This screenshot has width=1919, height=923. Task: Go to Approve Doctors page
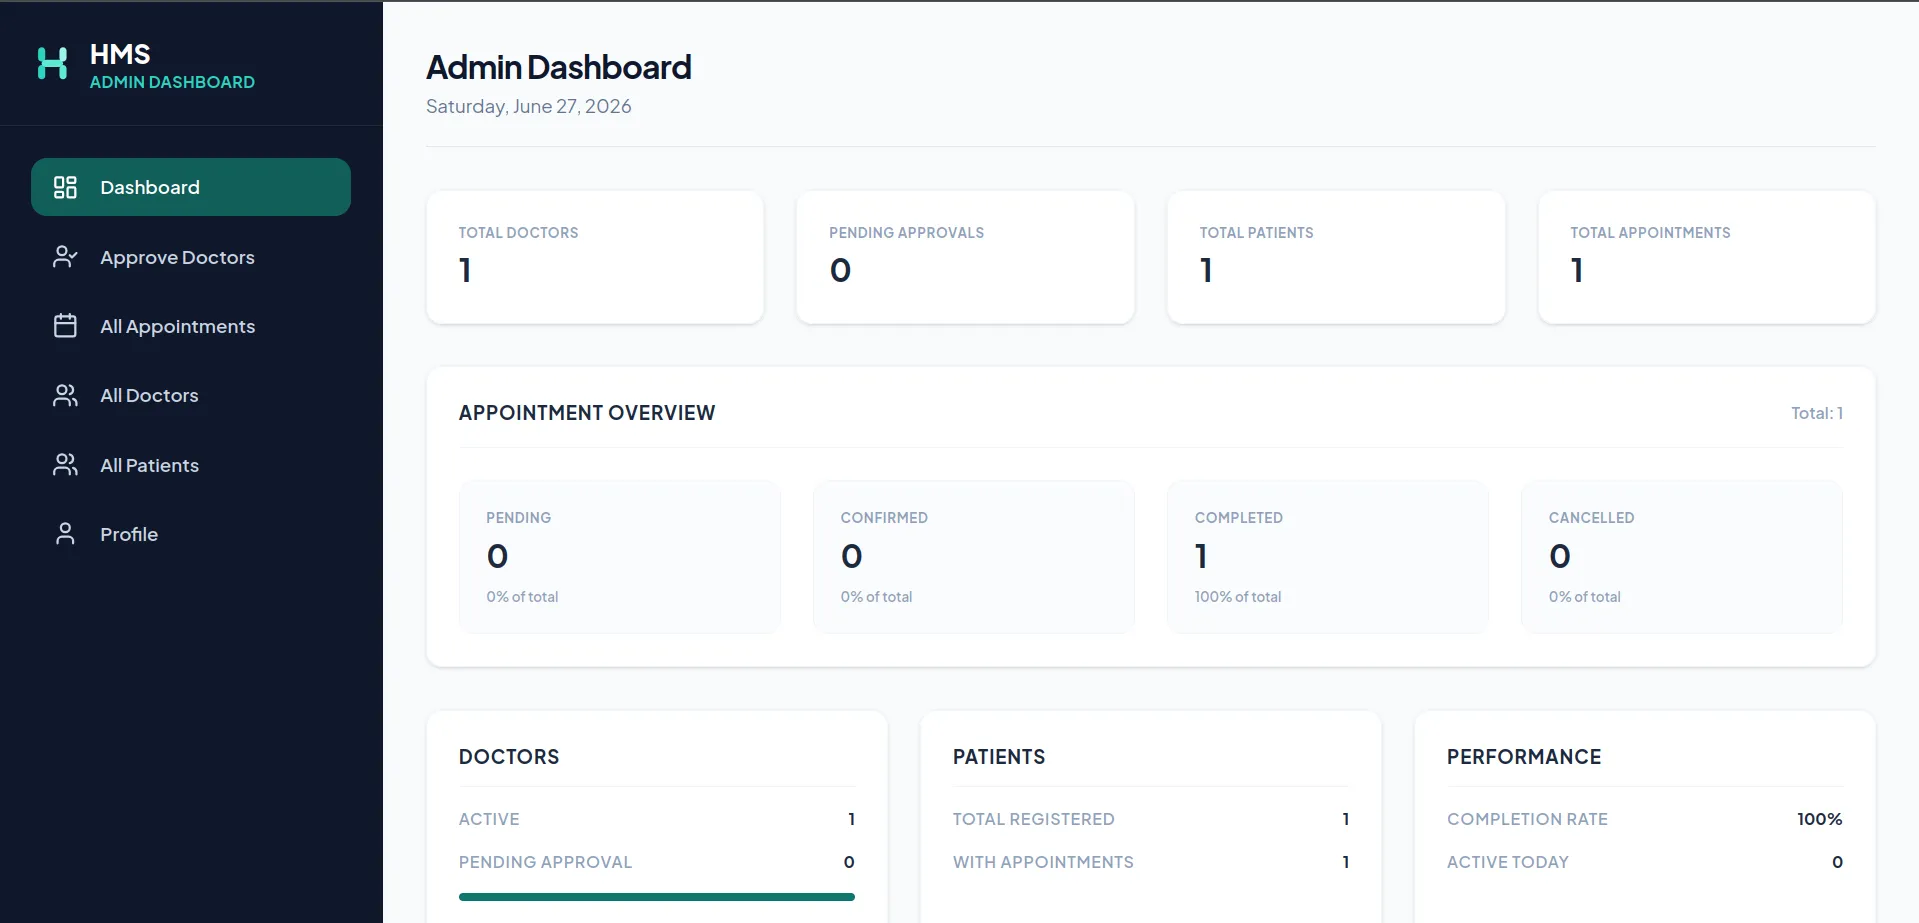tap(191, 257)
